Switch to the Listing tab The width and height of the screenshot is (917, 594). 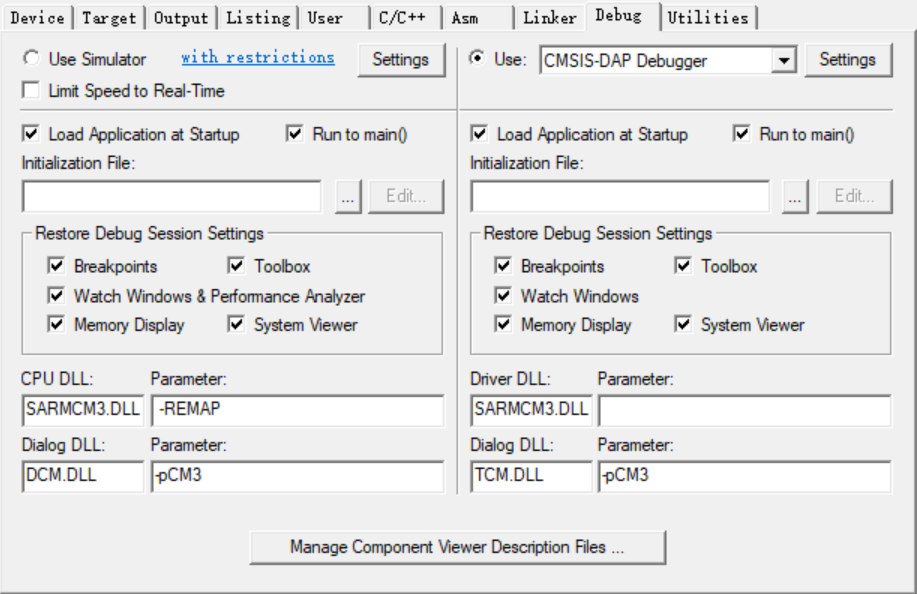258,18
